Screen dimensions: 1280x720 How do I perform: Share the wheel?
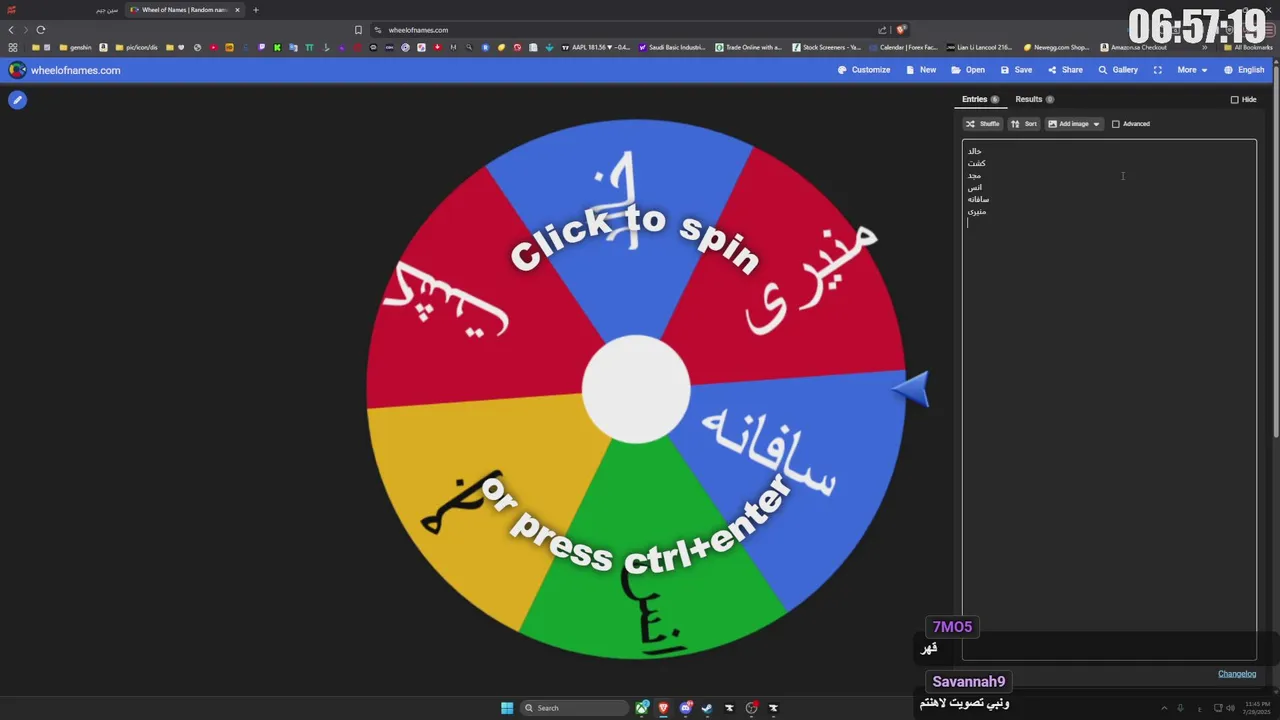[1065, 70]
